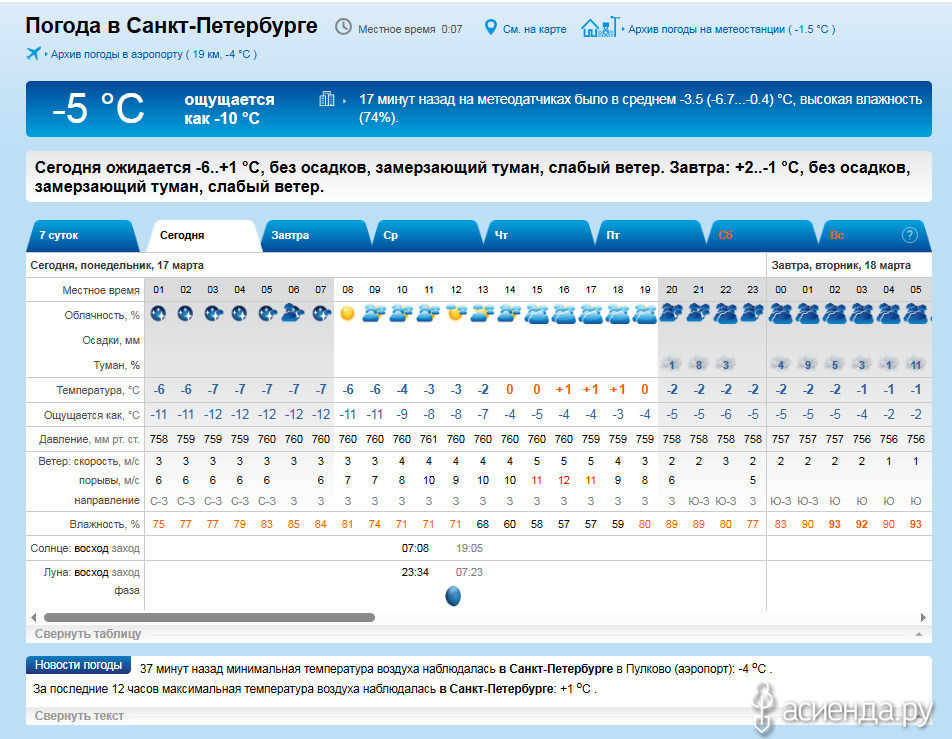Screen dimensions: 952x739
Task: Click cloudiness icon at hour 01 today
Action: coord(158,313)
